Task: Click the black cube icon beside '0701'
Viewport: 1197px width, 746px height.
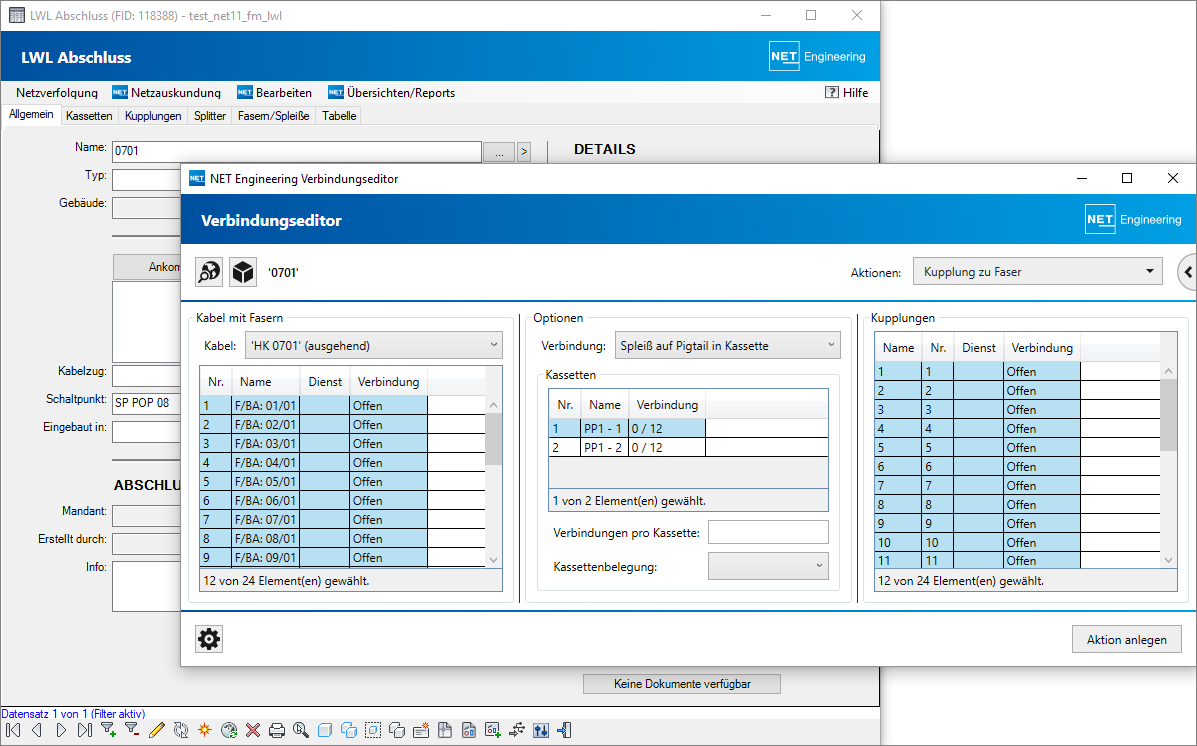Action: tap(243, 272)
